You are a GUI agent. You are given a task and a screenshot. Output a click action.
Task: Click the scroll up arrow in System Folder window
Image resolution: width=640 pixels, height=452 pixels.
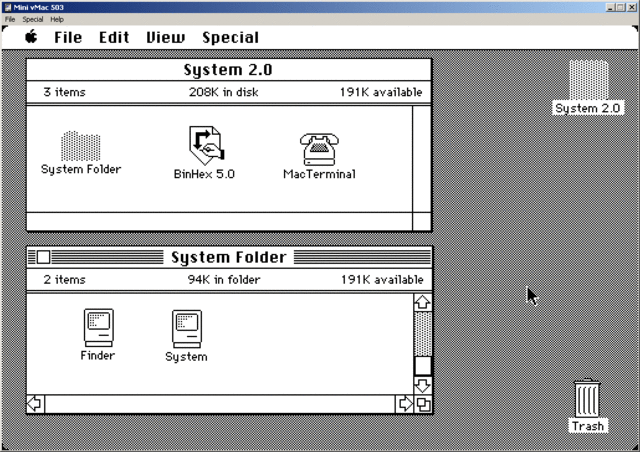pyautogui.click(x=423, y=302)
